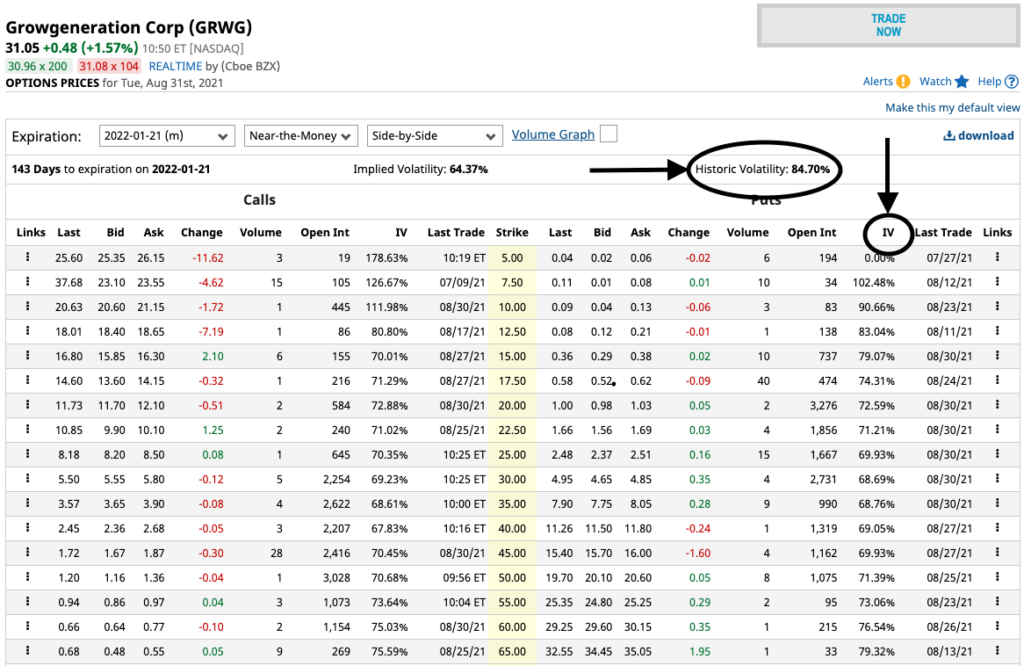
Task: Open calls links menu for 30.00 strike row
Action: (x=27, y=479)
